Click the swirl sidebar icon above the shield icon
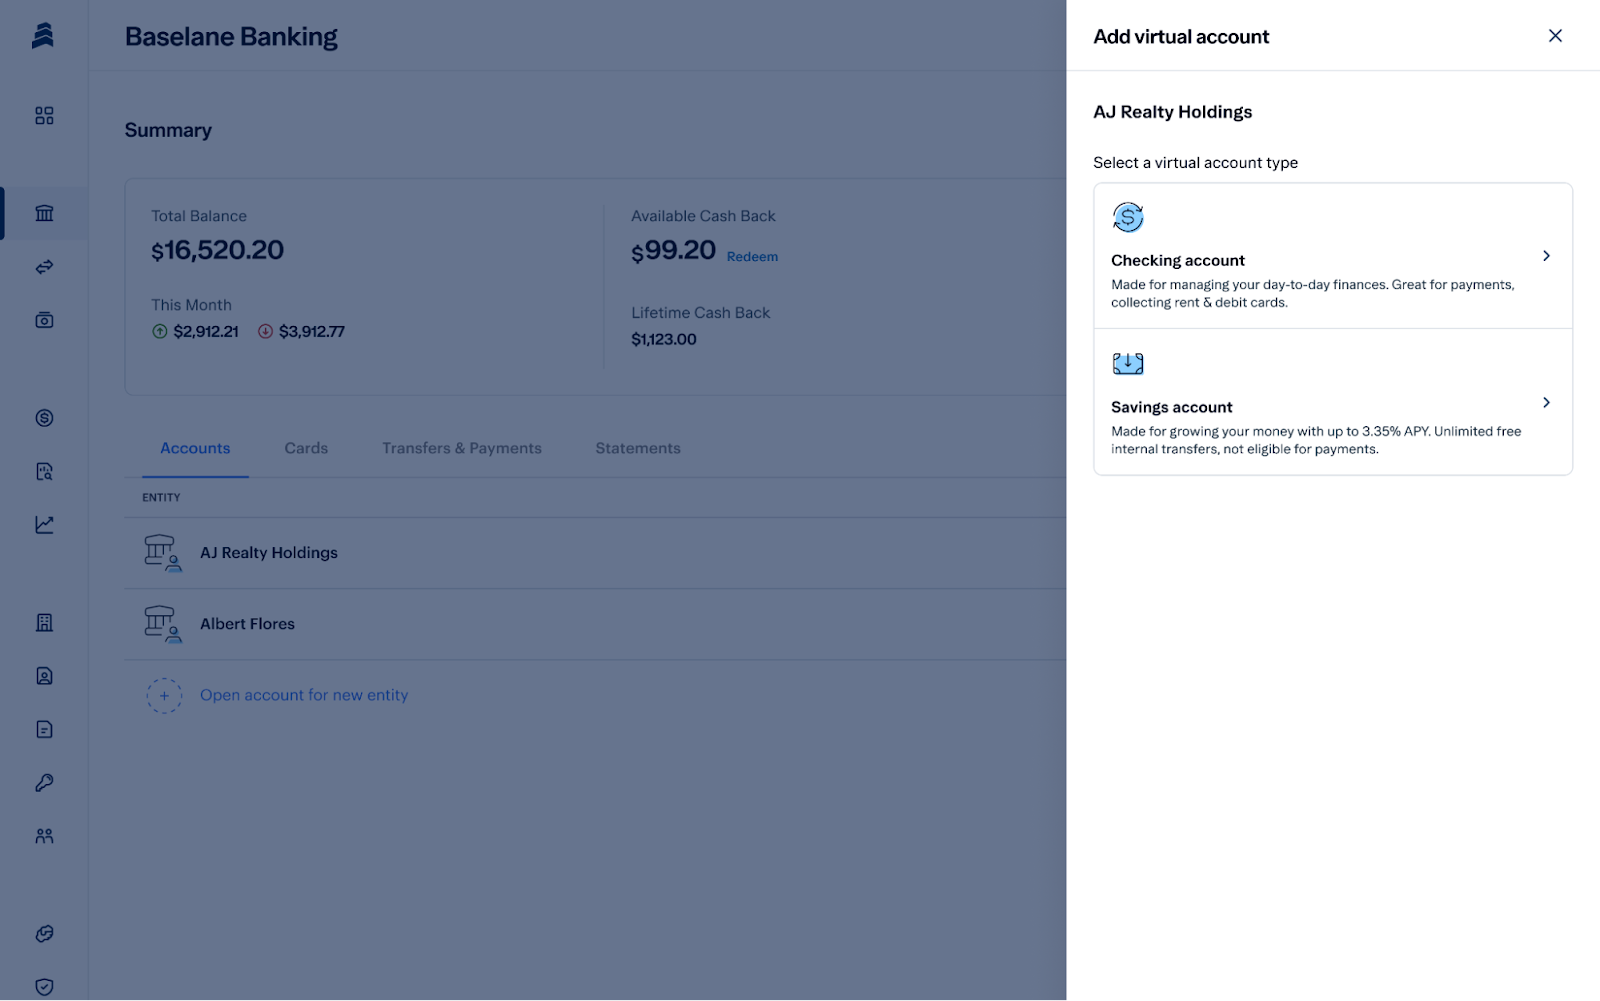Viewport: 1600px width, 1001px height. coord(44,934)
